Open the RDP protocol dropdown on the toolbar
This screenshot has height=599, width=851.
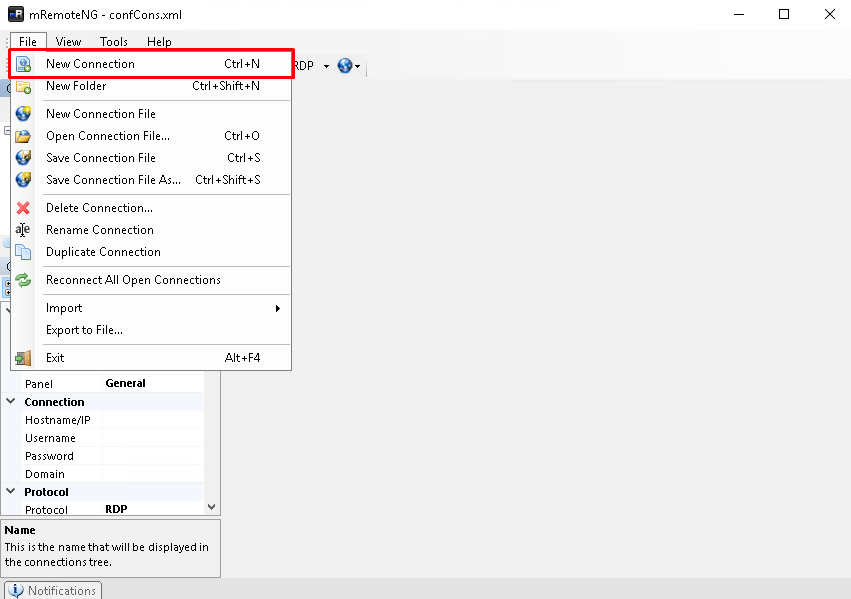coord(325,66)
